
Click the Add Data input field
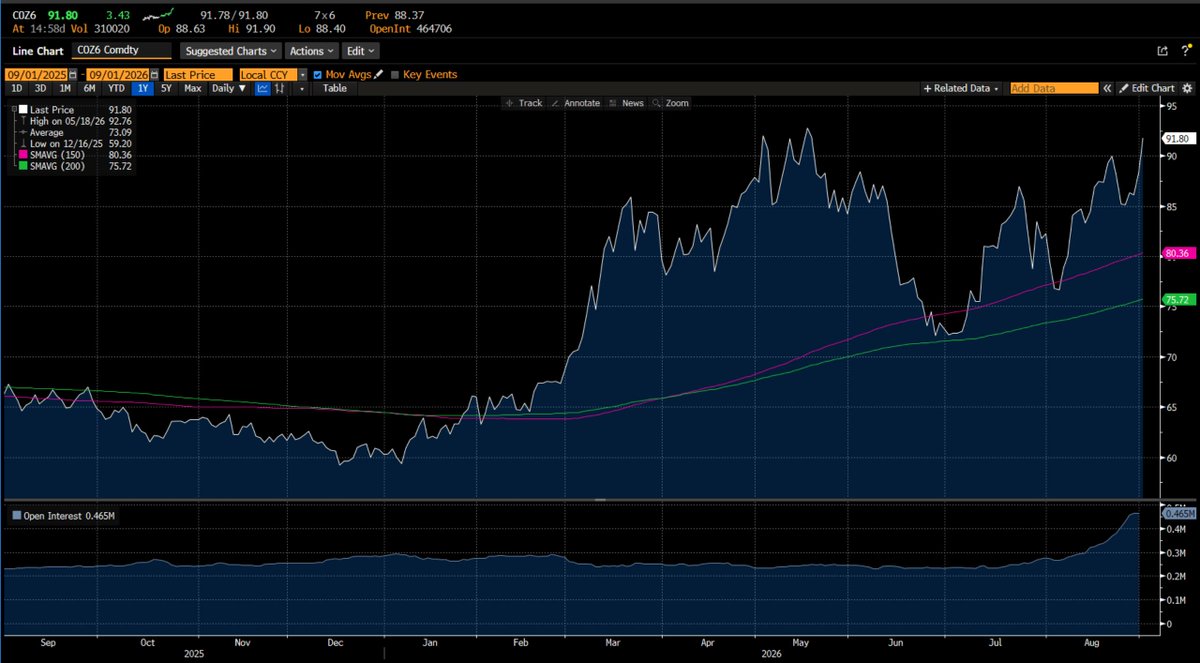(x=1054, y=88)
